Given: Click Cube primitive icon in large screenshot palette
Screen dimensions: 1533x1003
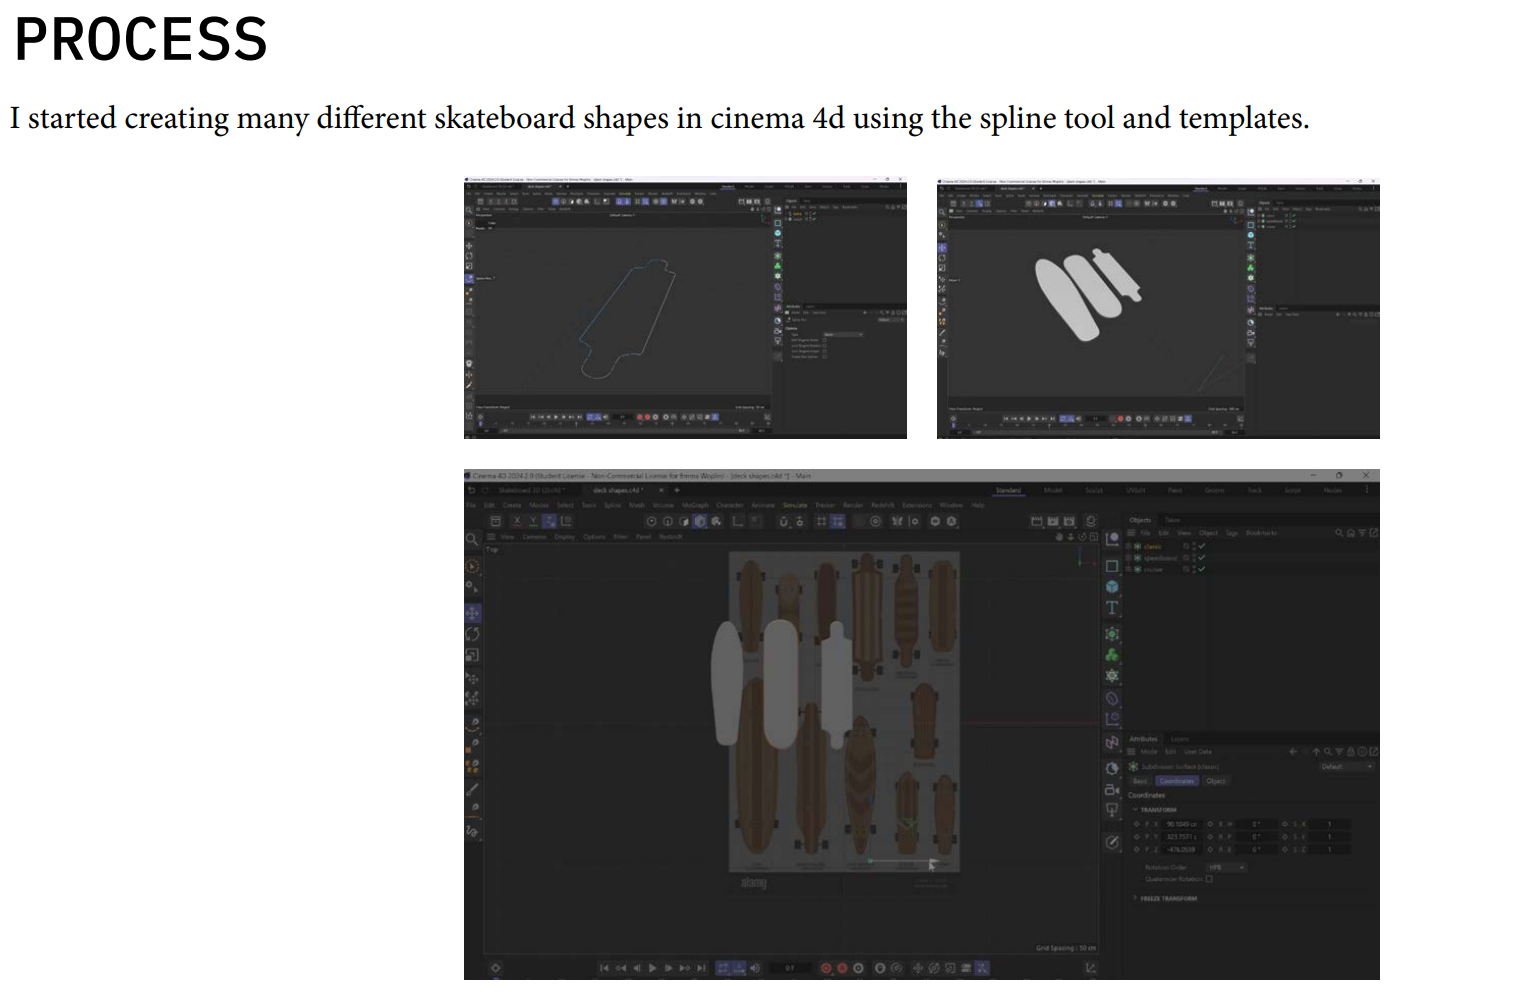Looking at the screenshot, I should [x=1112, y=587].
